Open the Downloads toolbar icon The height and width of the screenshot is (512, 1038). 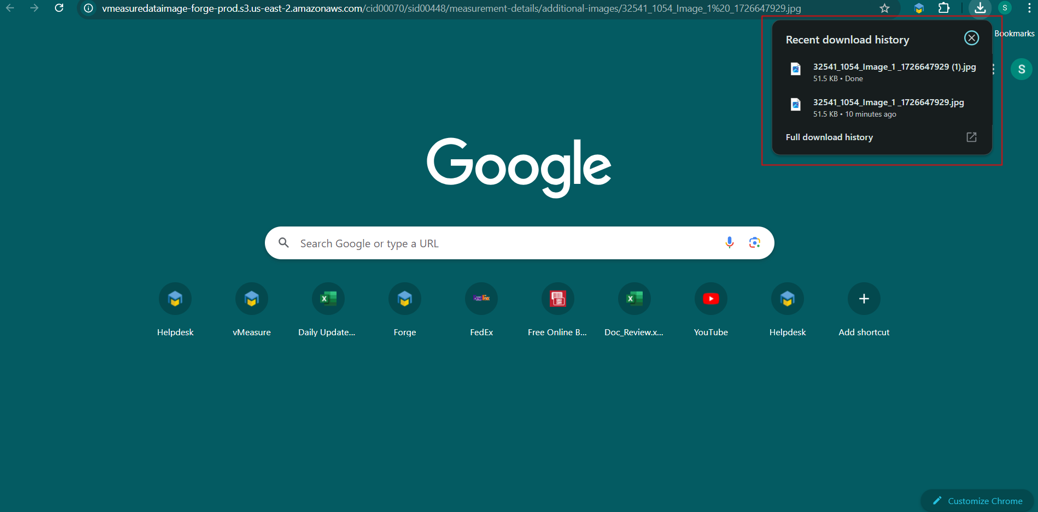(980, 8)
